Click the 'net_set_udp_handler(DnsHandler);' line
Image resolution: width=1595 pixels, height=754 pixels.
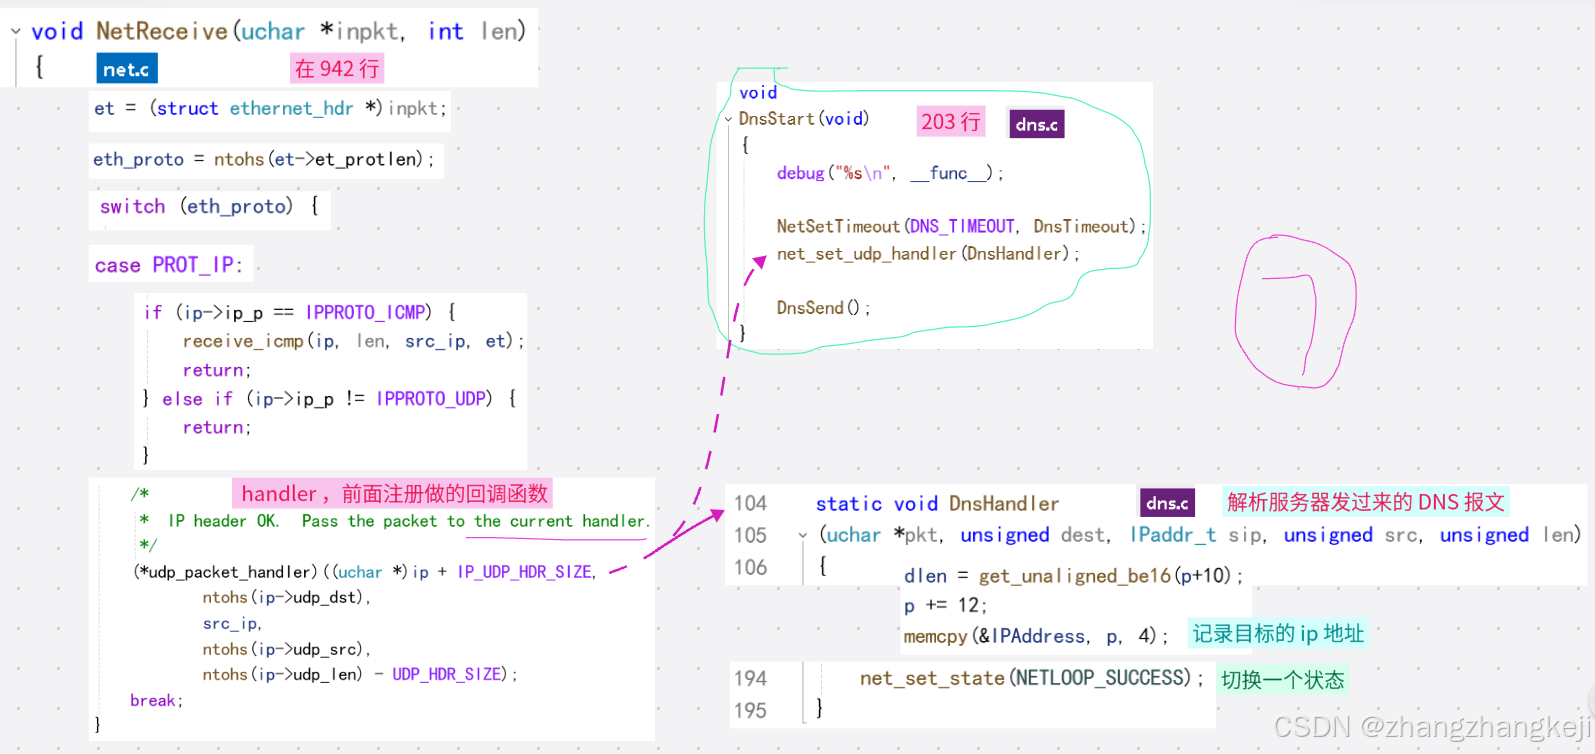(x=928, y=253)
